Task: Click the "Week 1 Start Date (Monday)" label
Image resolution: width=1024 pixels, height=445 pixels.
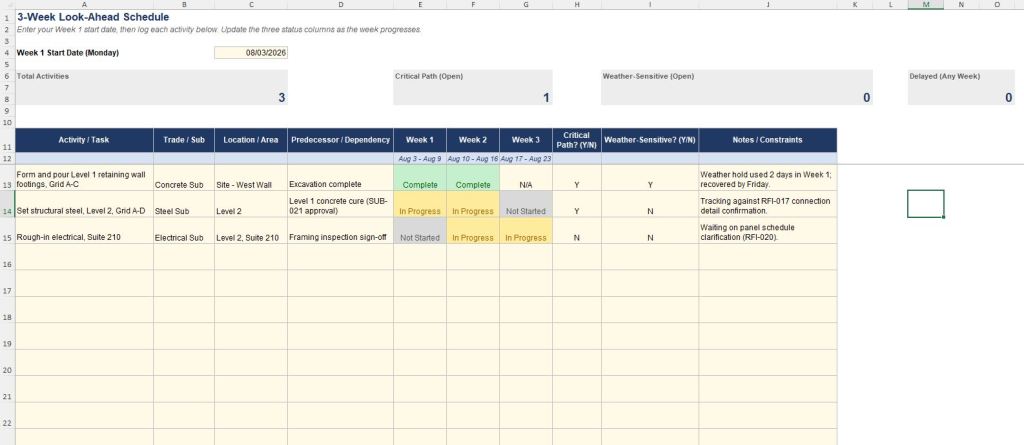Action: pos(68,53)
